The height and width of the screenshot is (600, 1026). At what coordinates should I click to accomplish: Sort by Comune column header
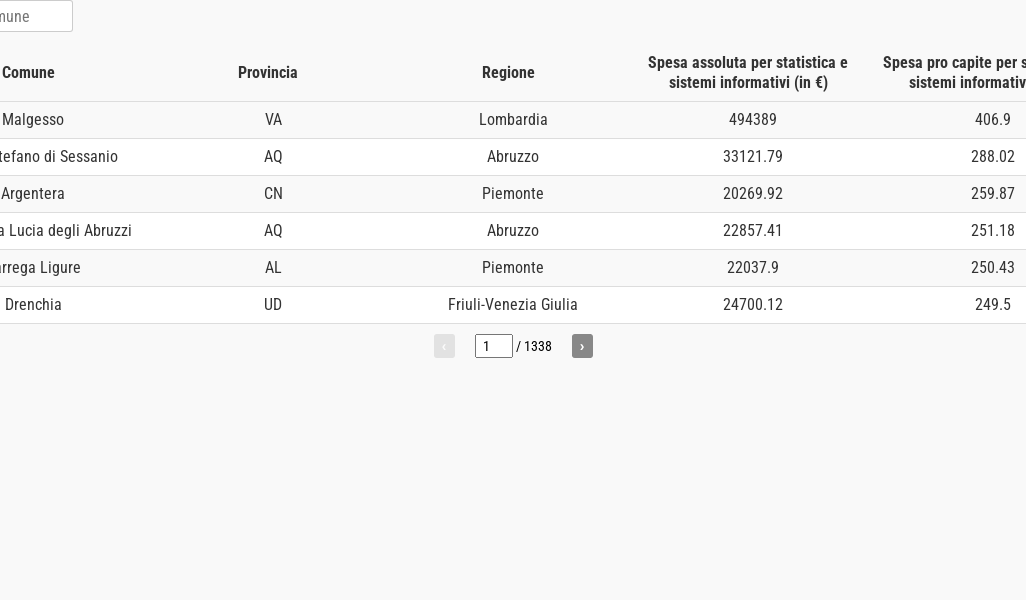pyautogui.click(x=28, y=73)
